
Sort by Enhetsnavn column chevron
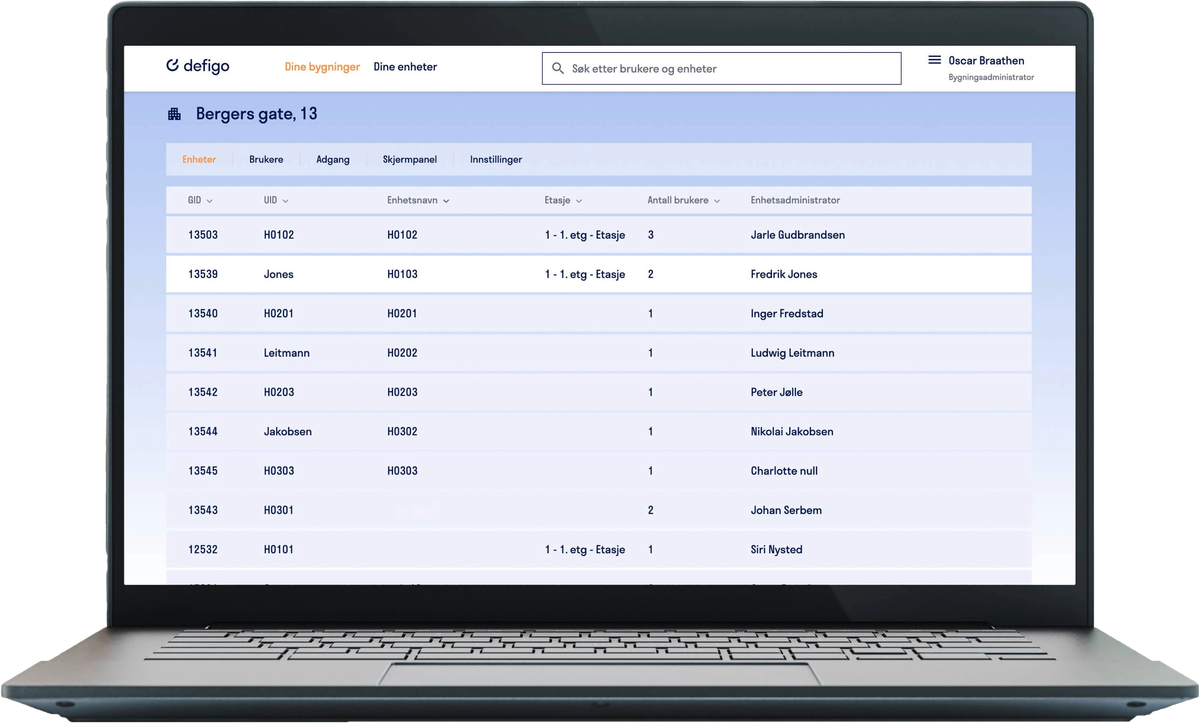click(x=446, y=201)
